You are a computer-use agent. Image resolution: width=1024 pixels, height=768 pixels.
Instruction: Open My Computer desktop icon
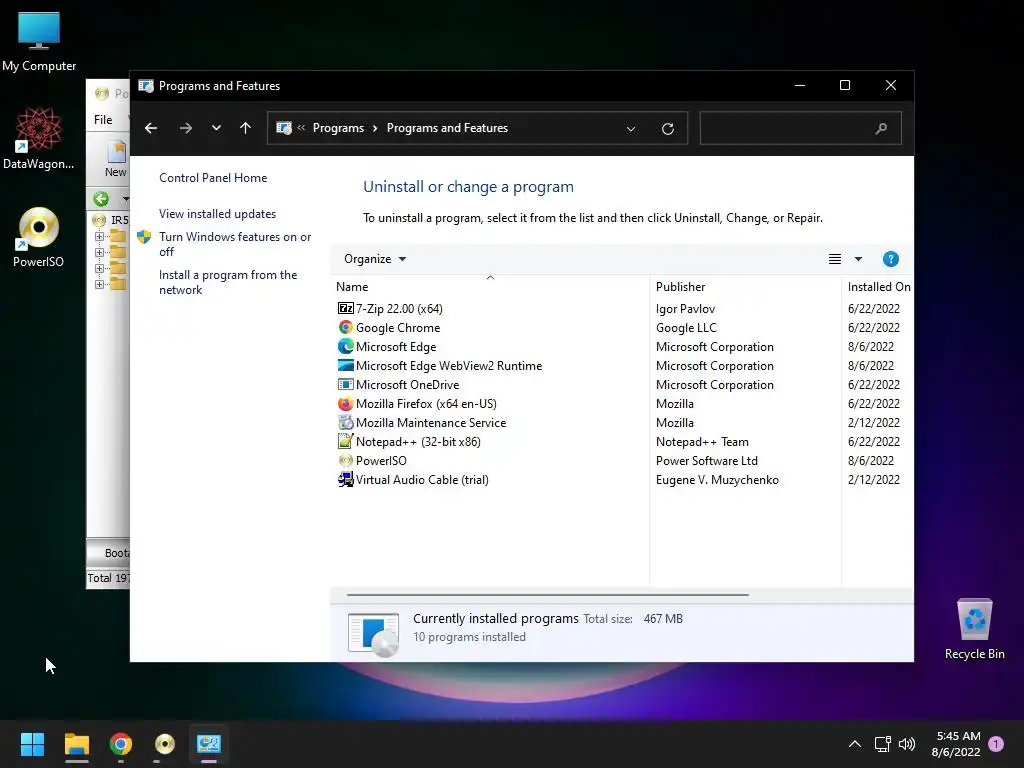point(39,41)
